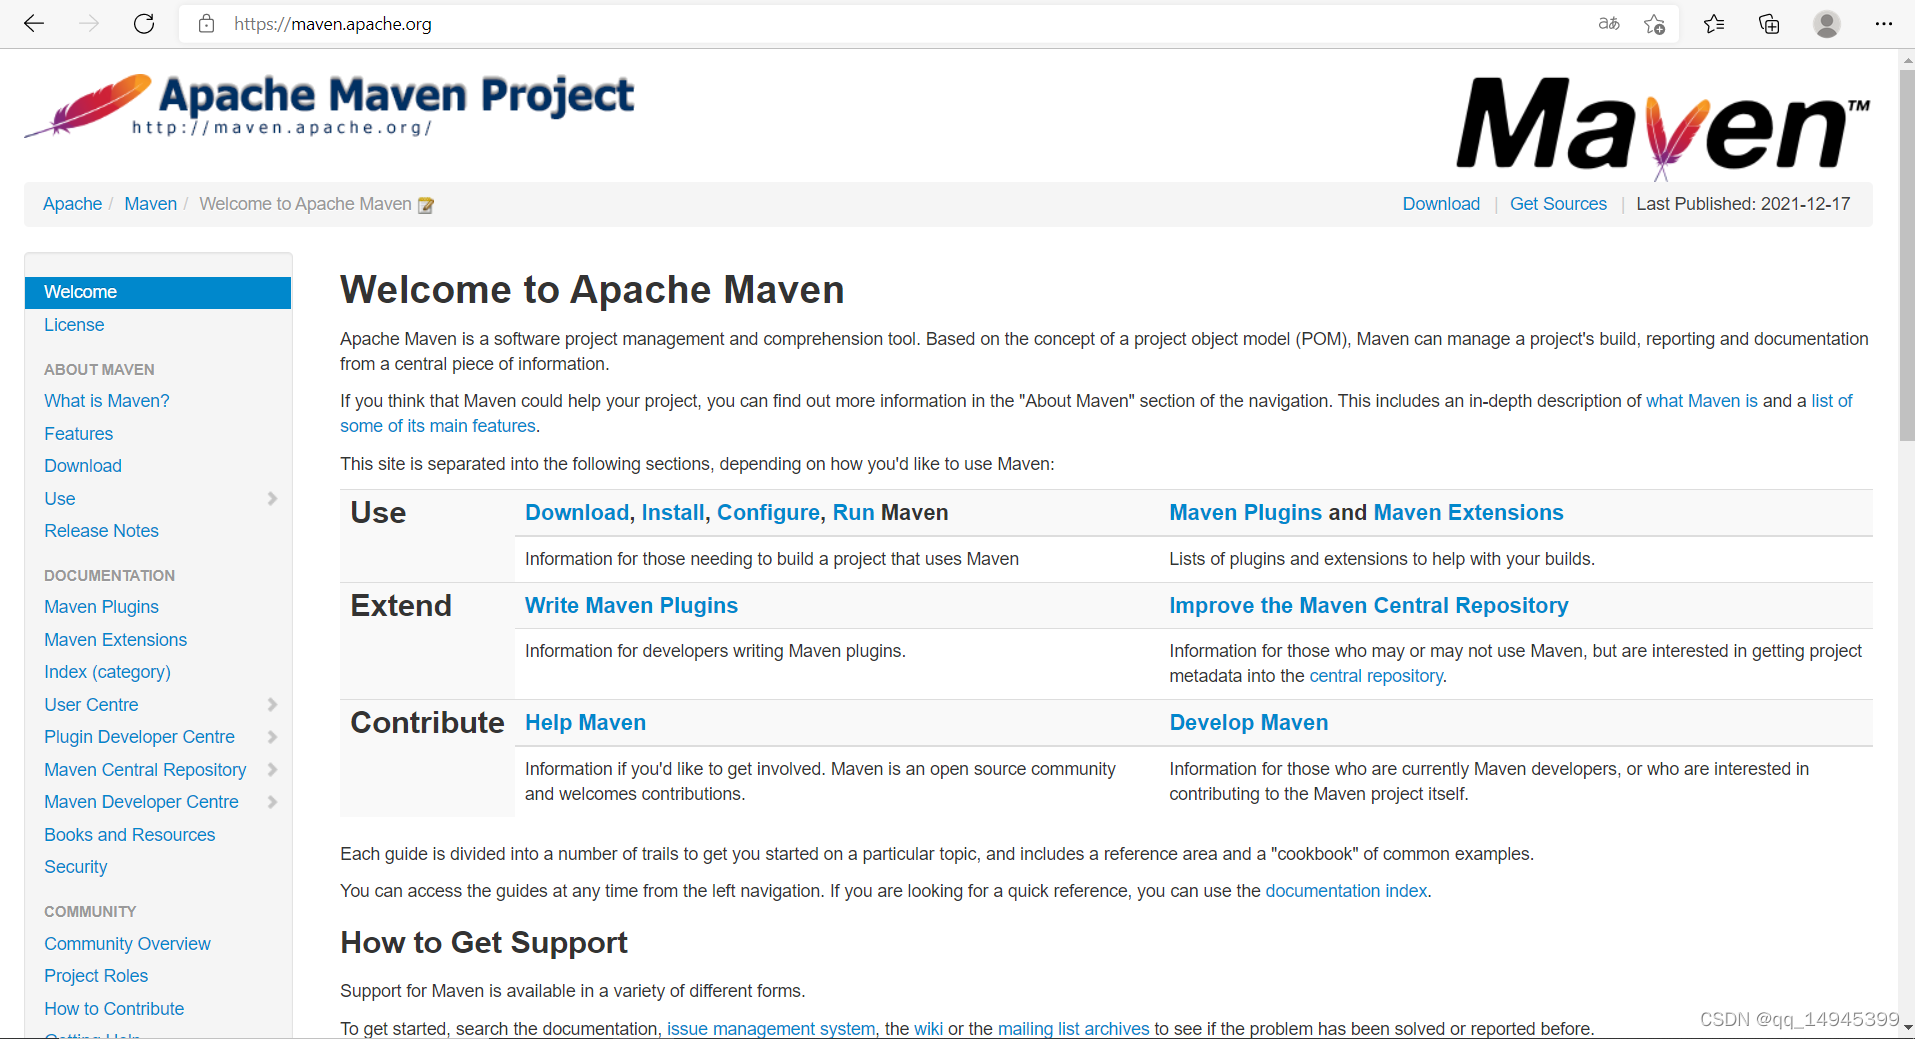Open the browser settings ellipsis menu

click(x=1884, y=24)
